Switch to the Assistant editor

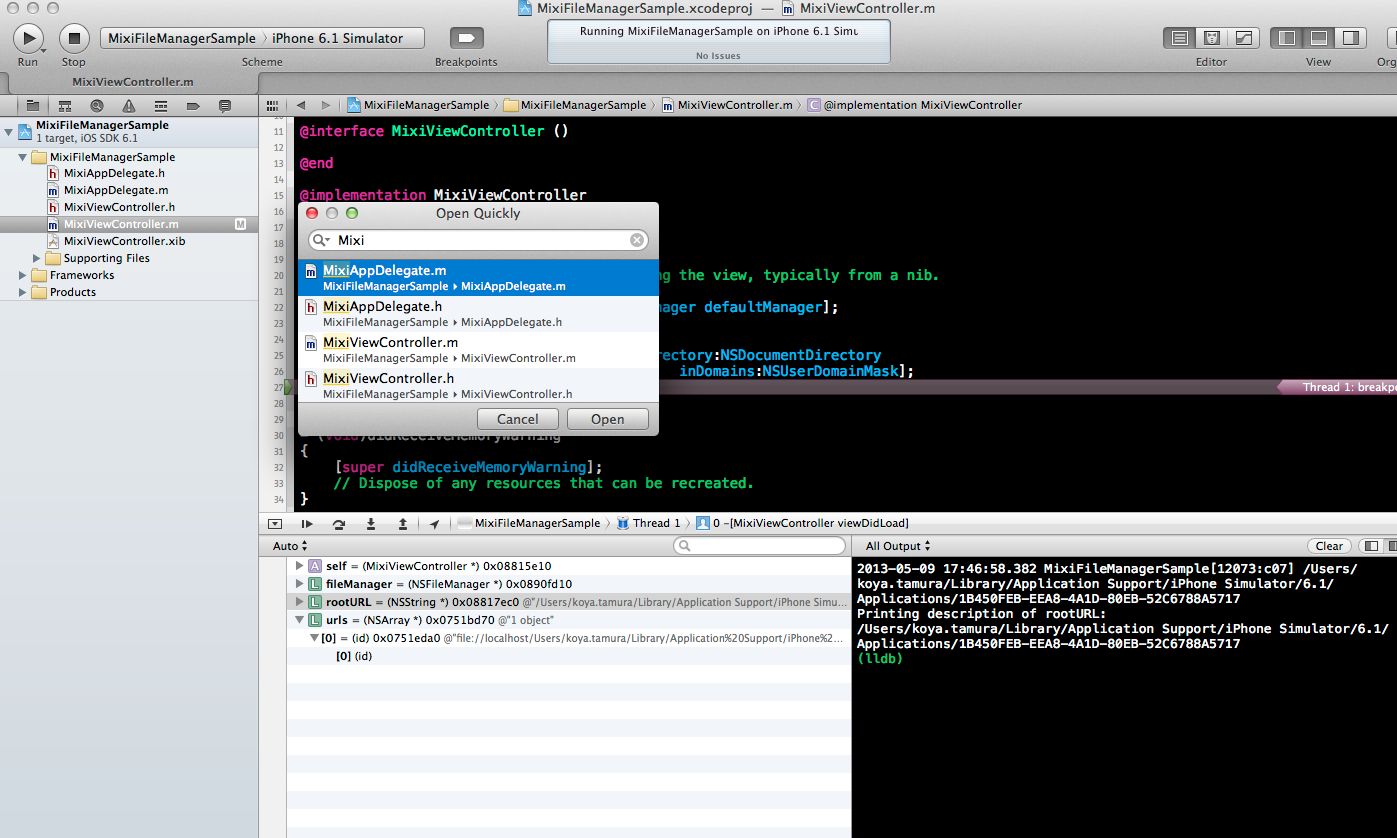pos(1212,38)
